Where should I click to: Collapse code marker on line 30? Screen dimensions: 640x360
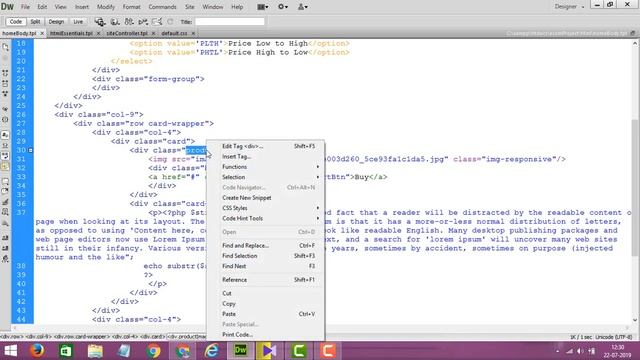pos(30,150)
